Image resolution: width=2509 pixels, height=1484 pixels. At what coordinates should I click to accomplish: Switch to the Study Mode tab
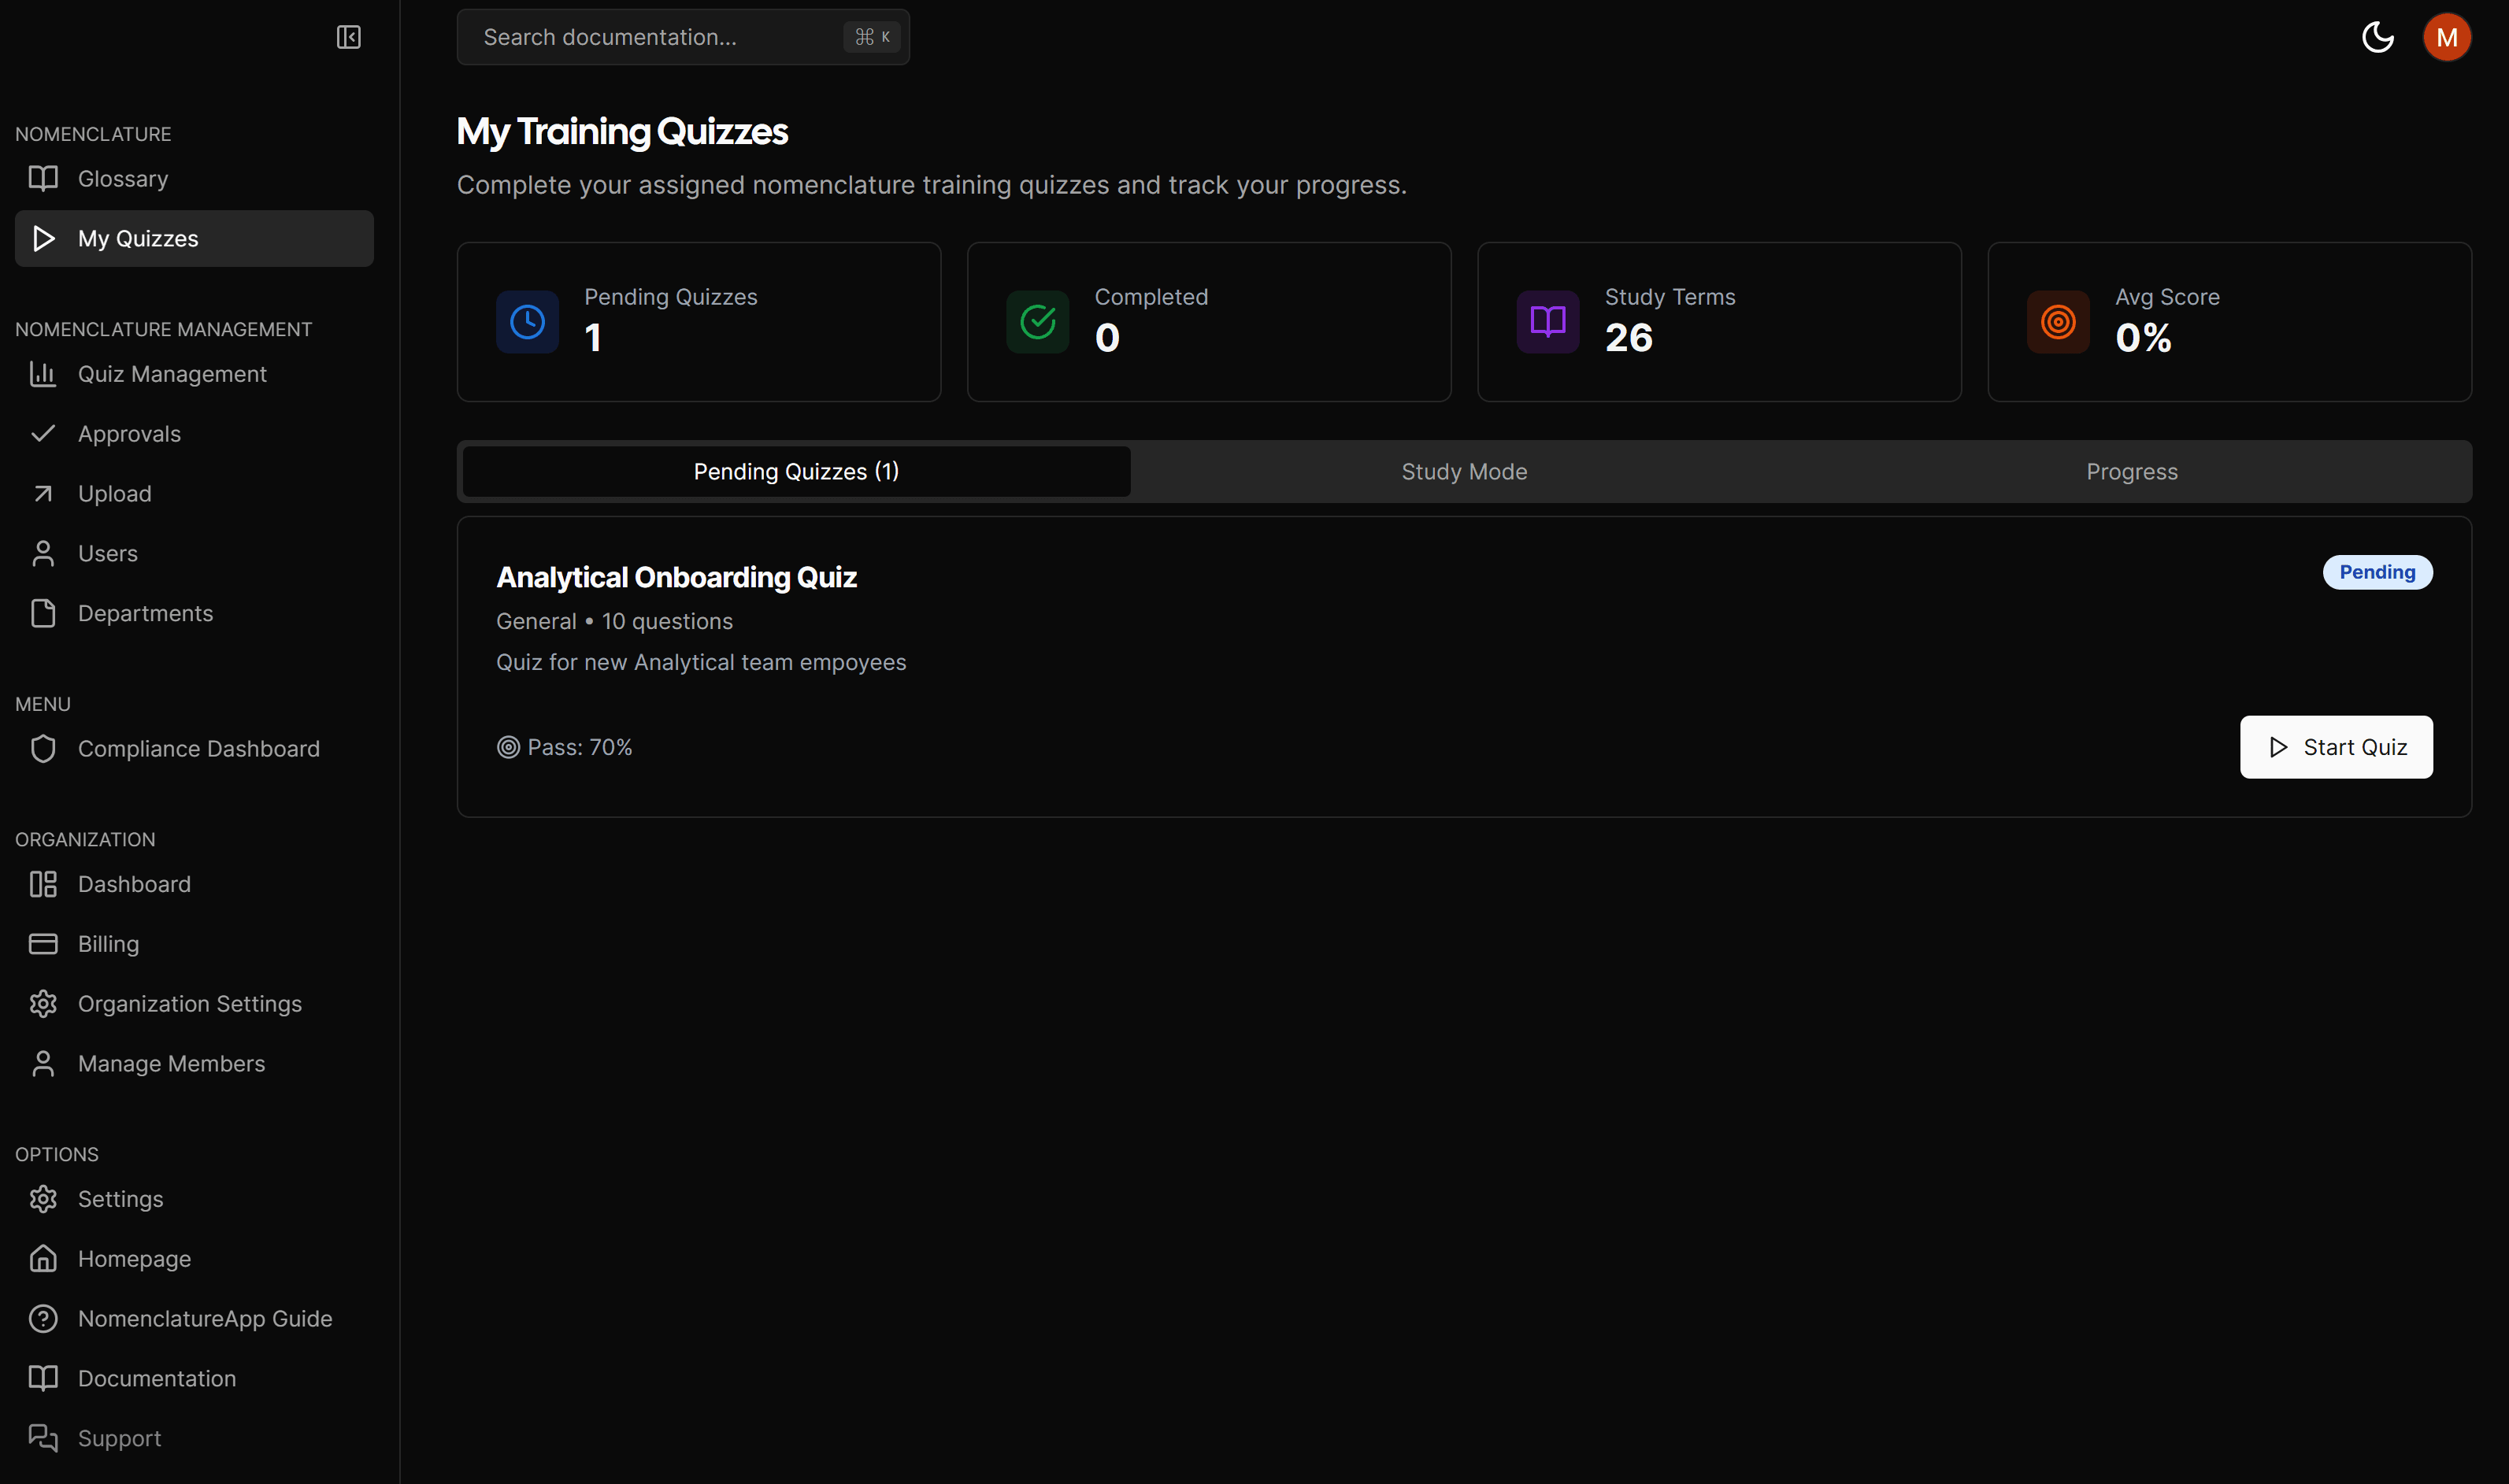[1464, 472]
